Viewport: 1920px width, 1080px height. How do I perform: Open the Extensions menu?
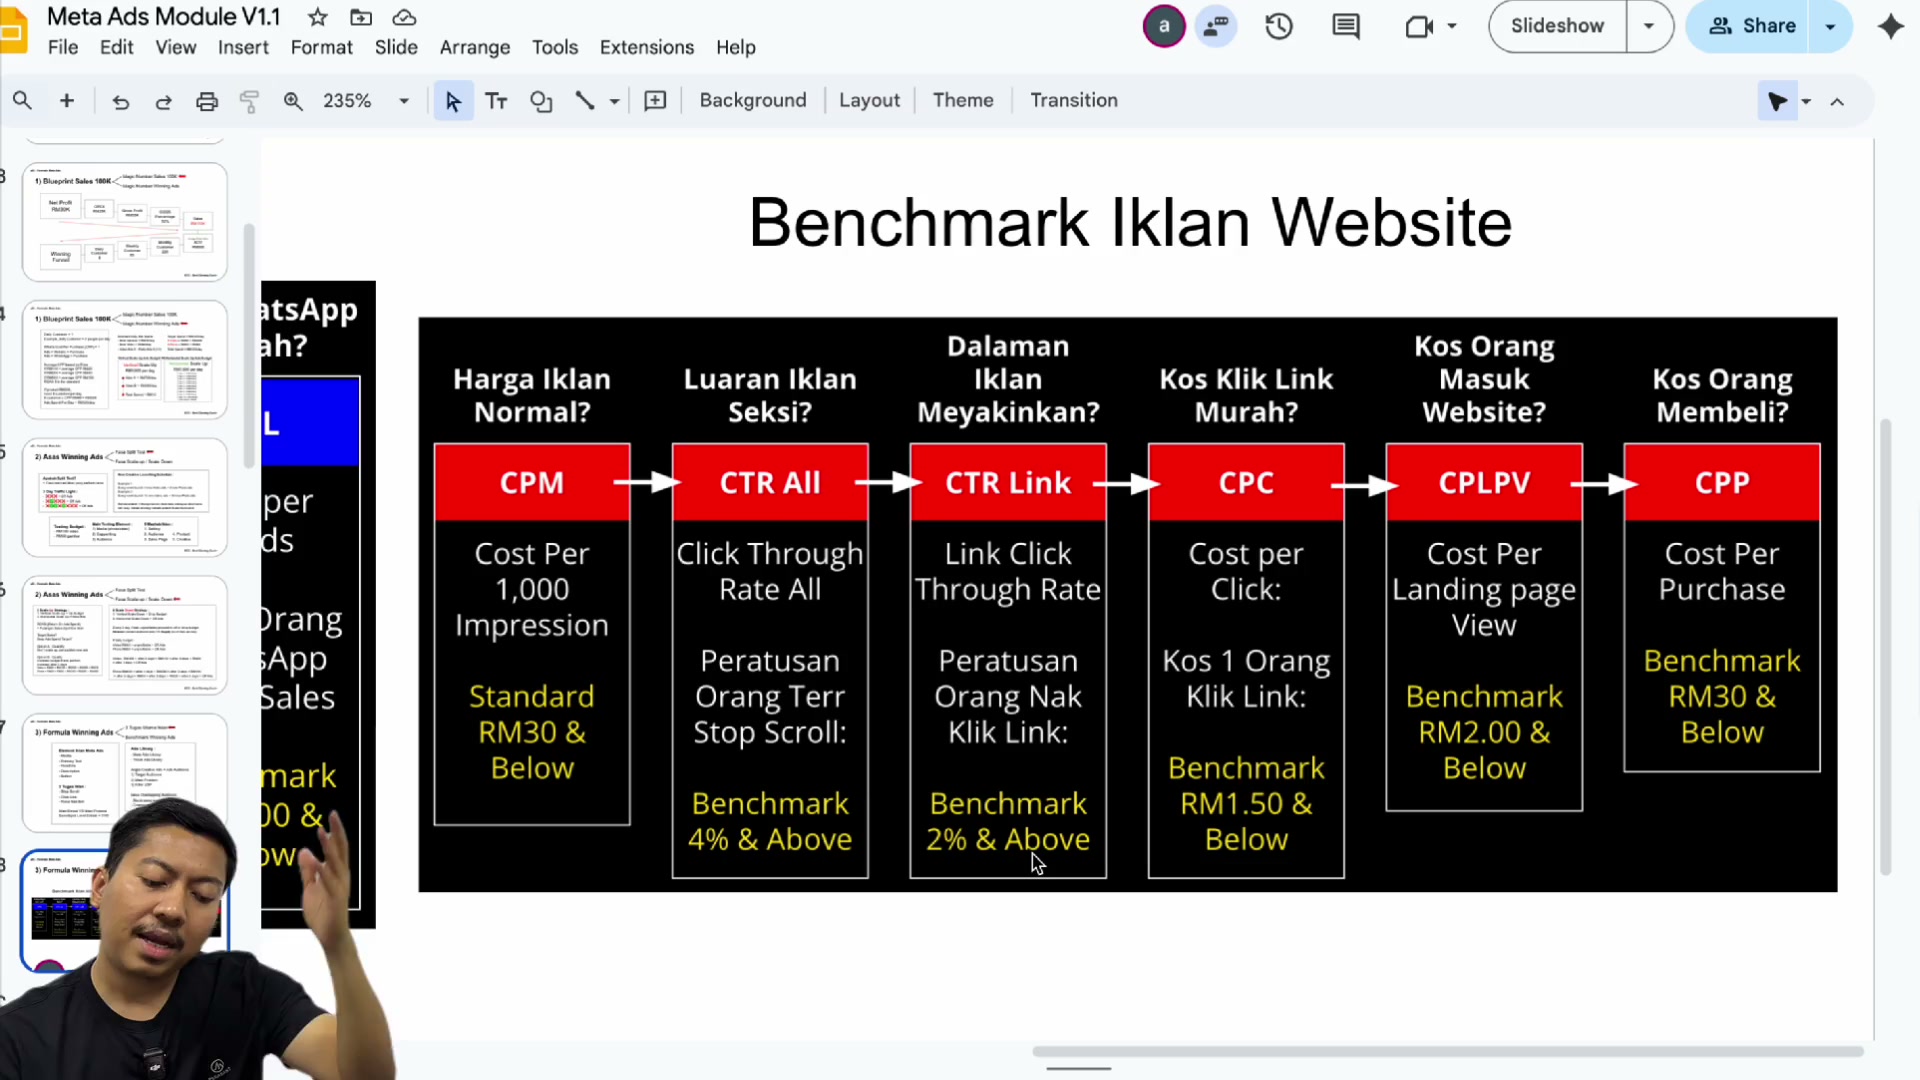(x=647, y=47)
